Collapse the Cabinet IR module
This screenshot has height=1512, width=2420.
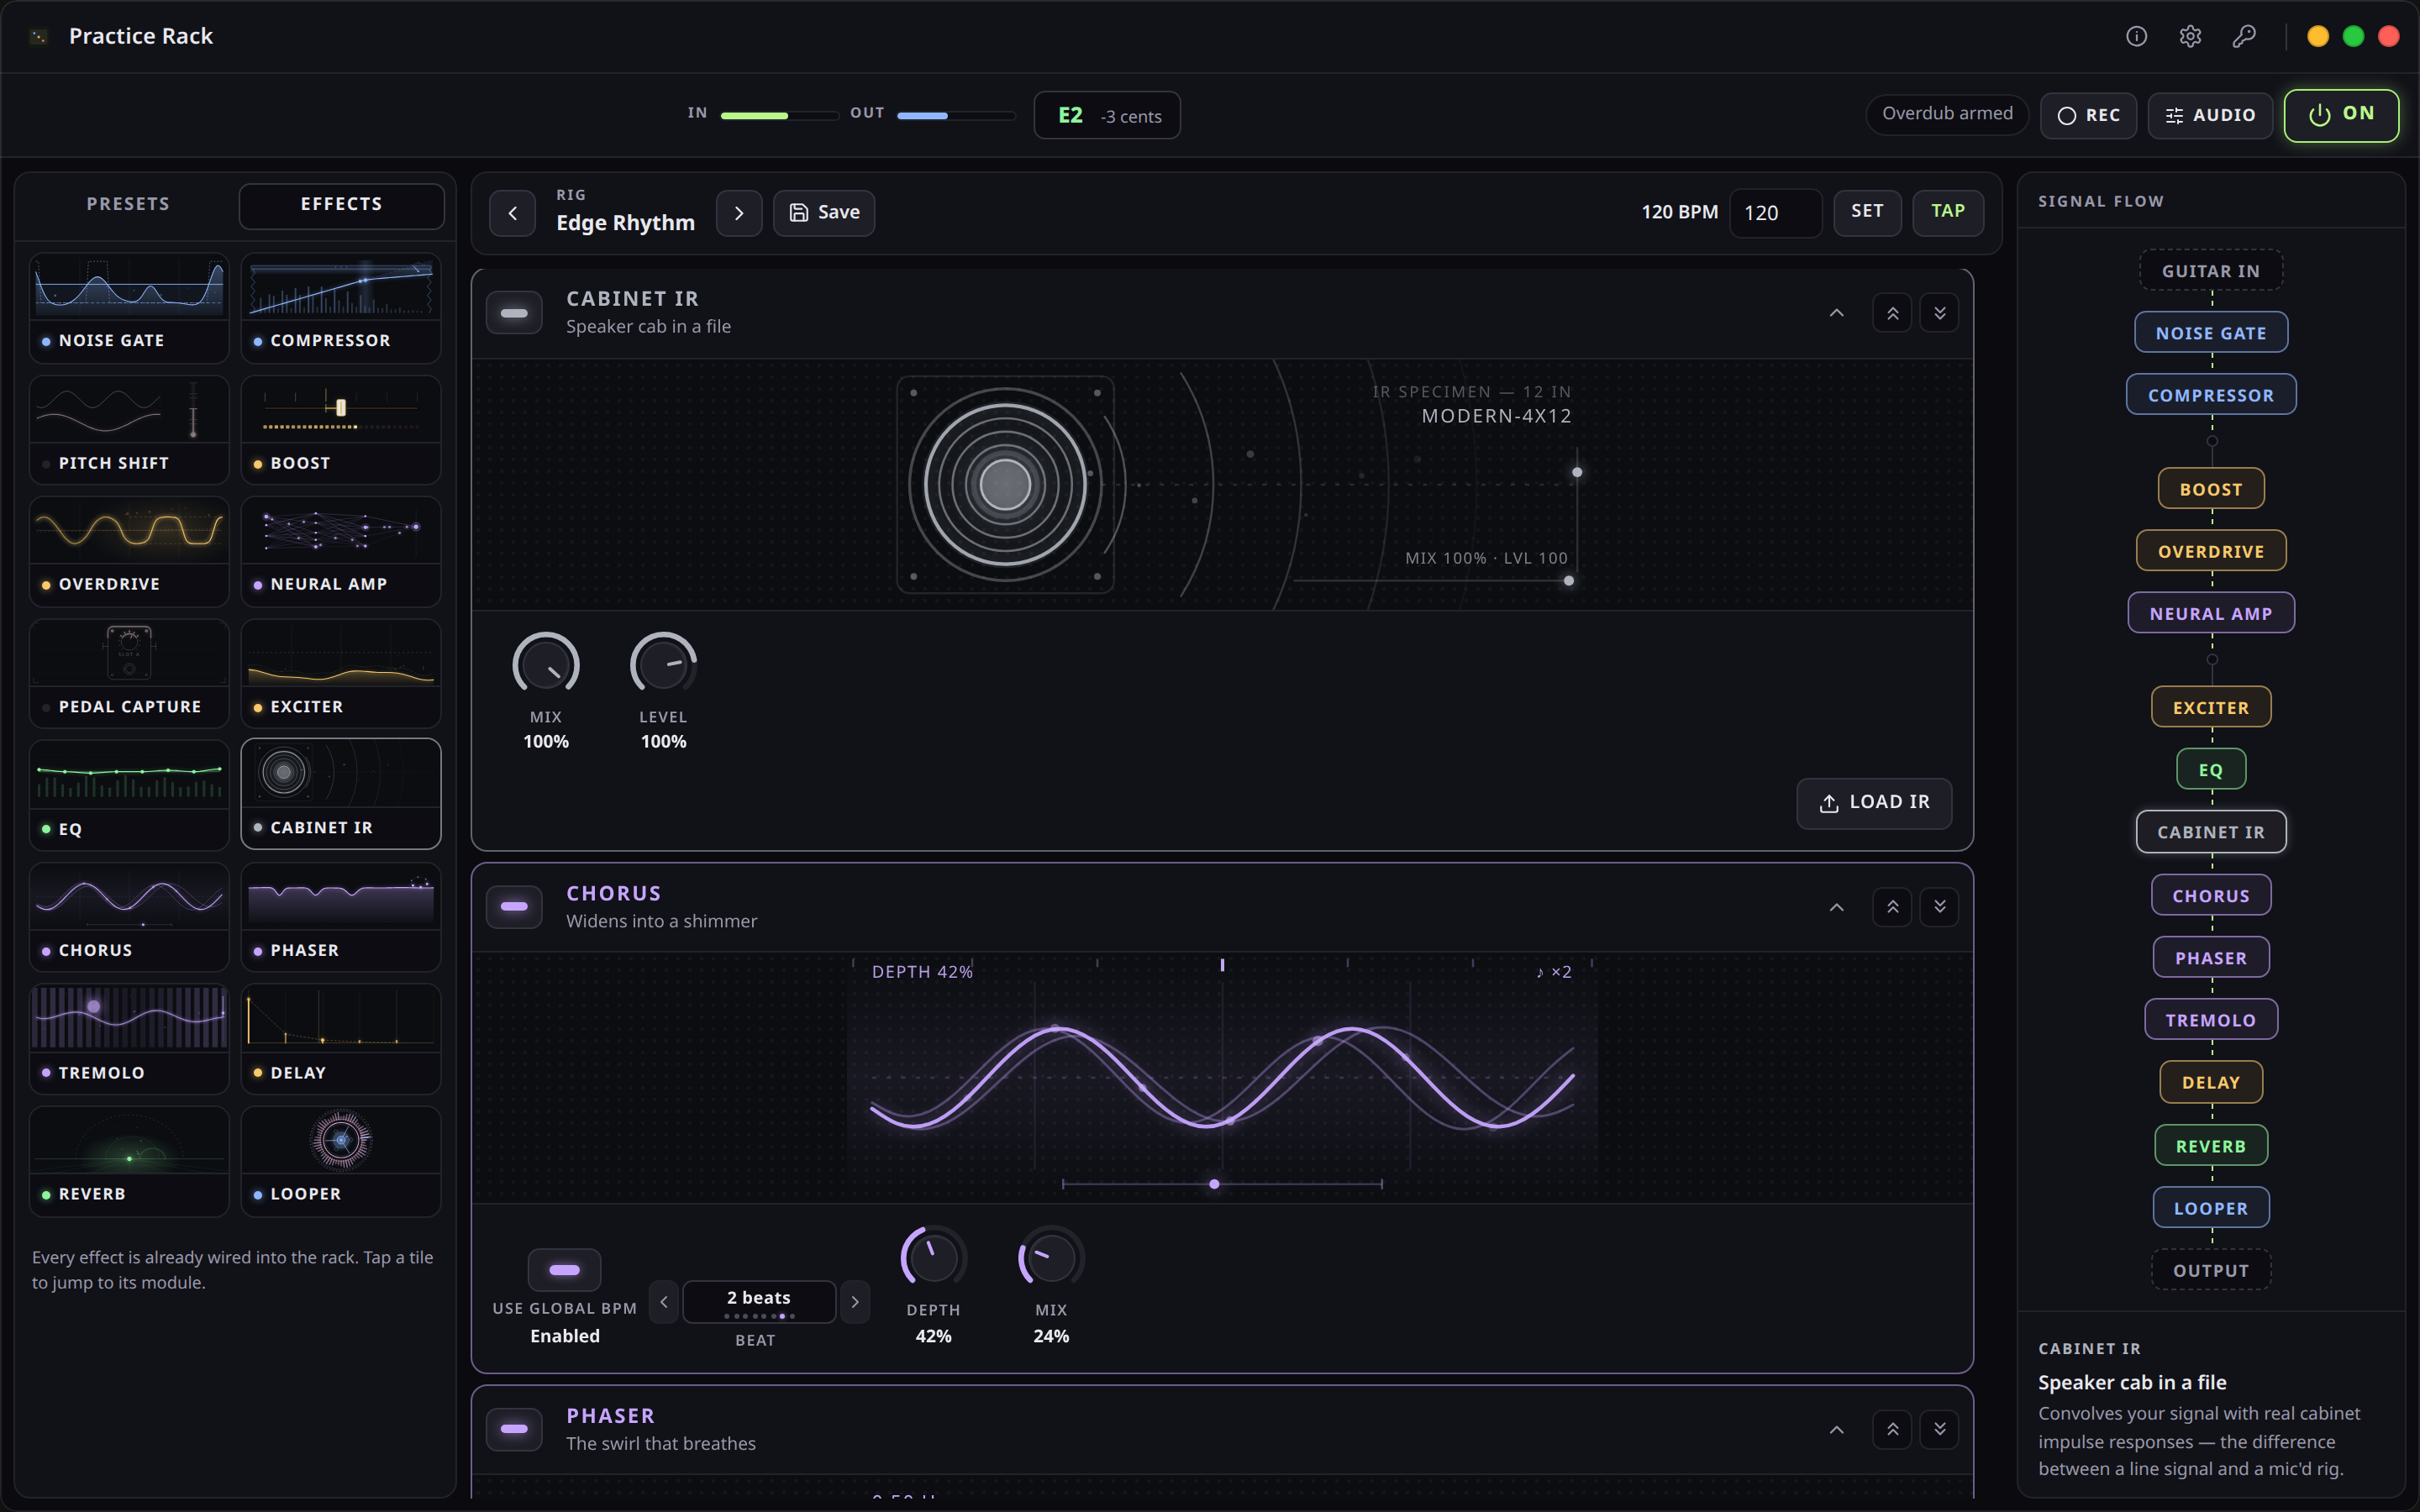(1836, 313)
